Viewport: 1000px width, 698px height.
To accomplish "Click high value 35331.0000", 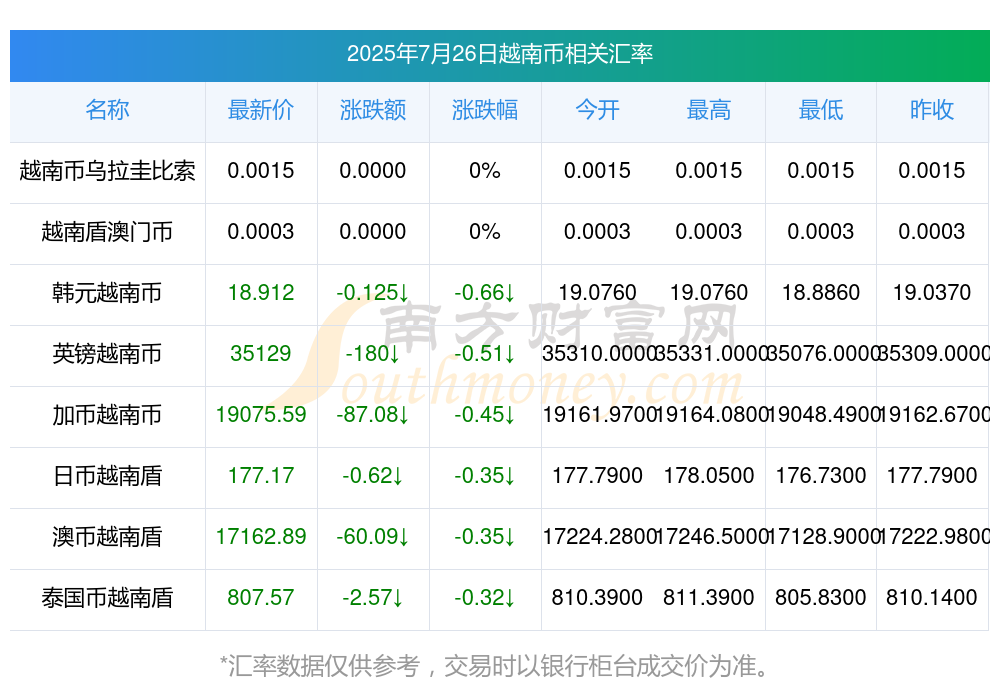I will pyautogui.click(x=710, y=353).
